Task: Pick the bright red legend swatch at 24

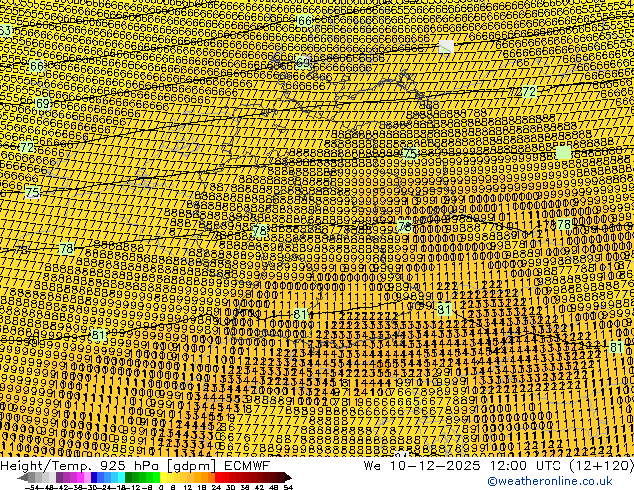Action: tap(218, 477)
